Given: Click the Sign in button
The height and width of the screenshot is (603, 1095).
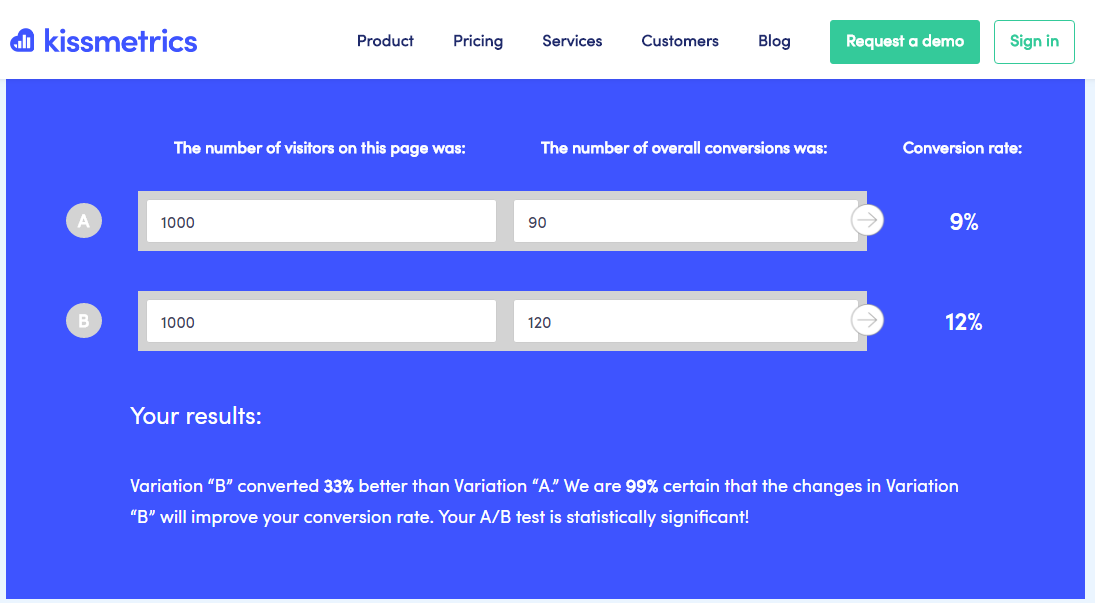Looking at the screenshot, I should point(1034,41).
